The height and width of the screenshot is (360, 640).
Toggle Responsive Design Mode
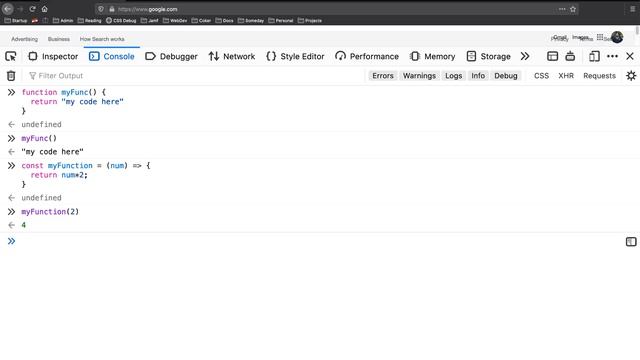(594, 56)
